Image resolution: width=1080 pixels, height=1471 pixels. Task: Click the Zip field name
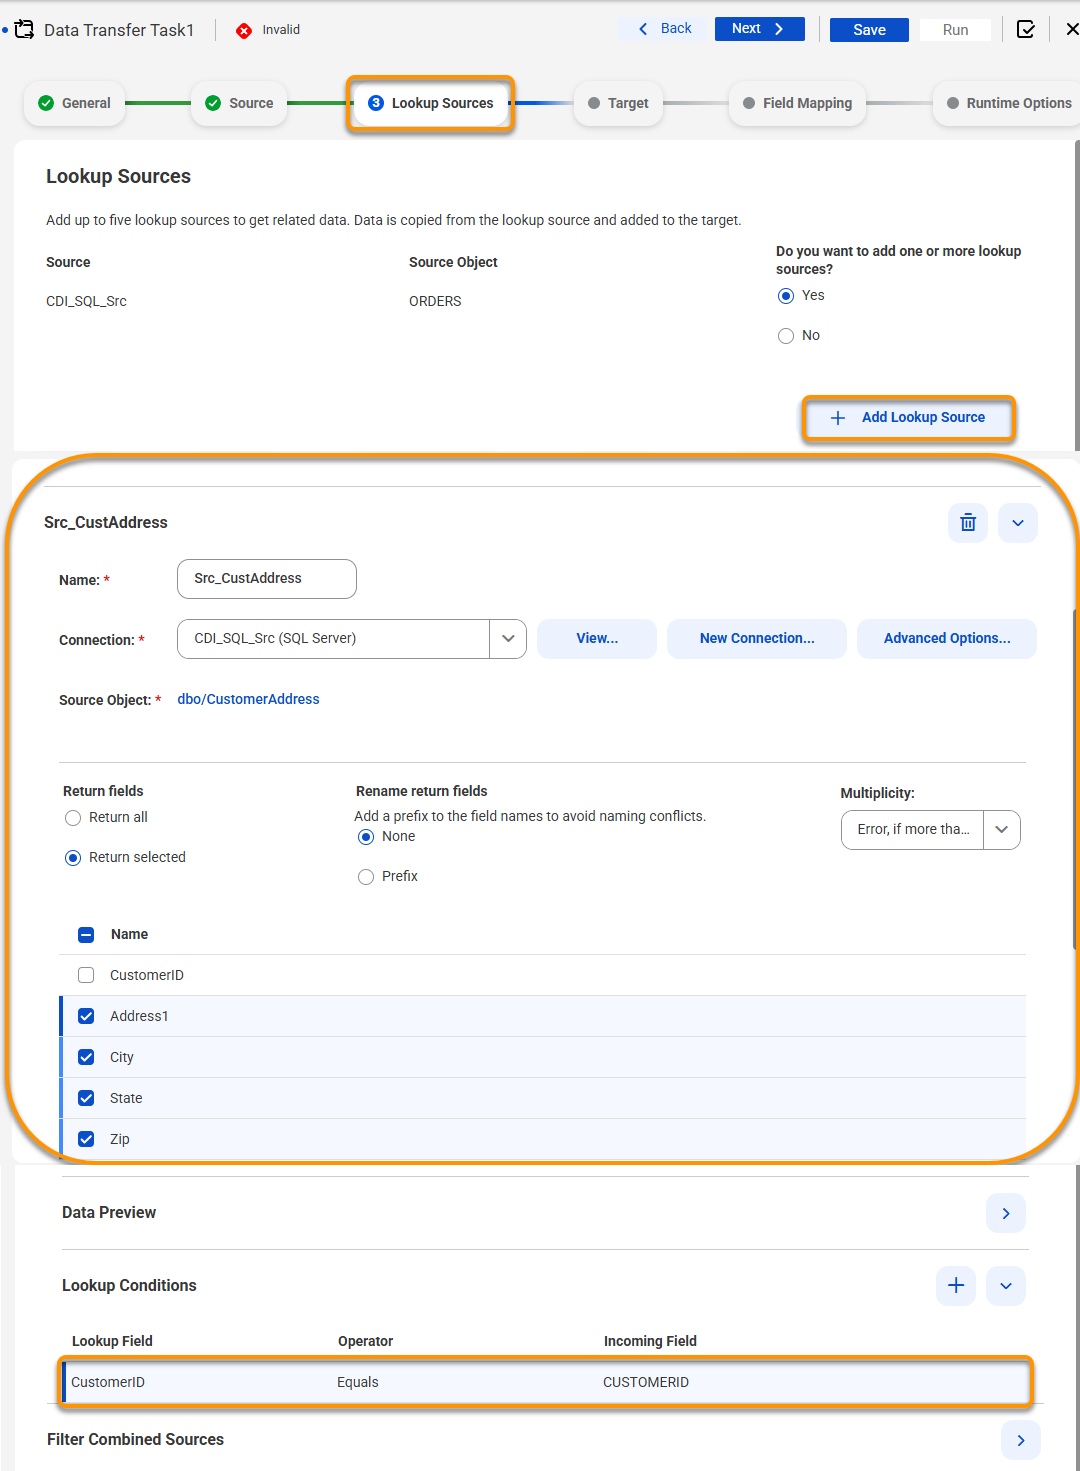pyautogui.click(x=120, y=1139)
